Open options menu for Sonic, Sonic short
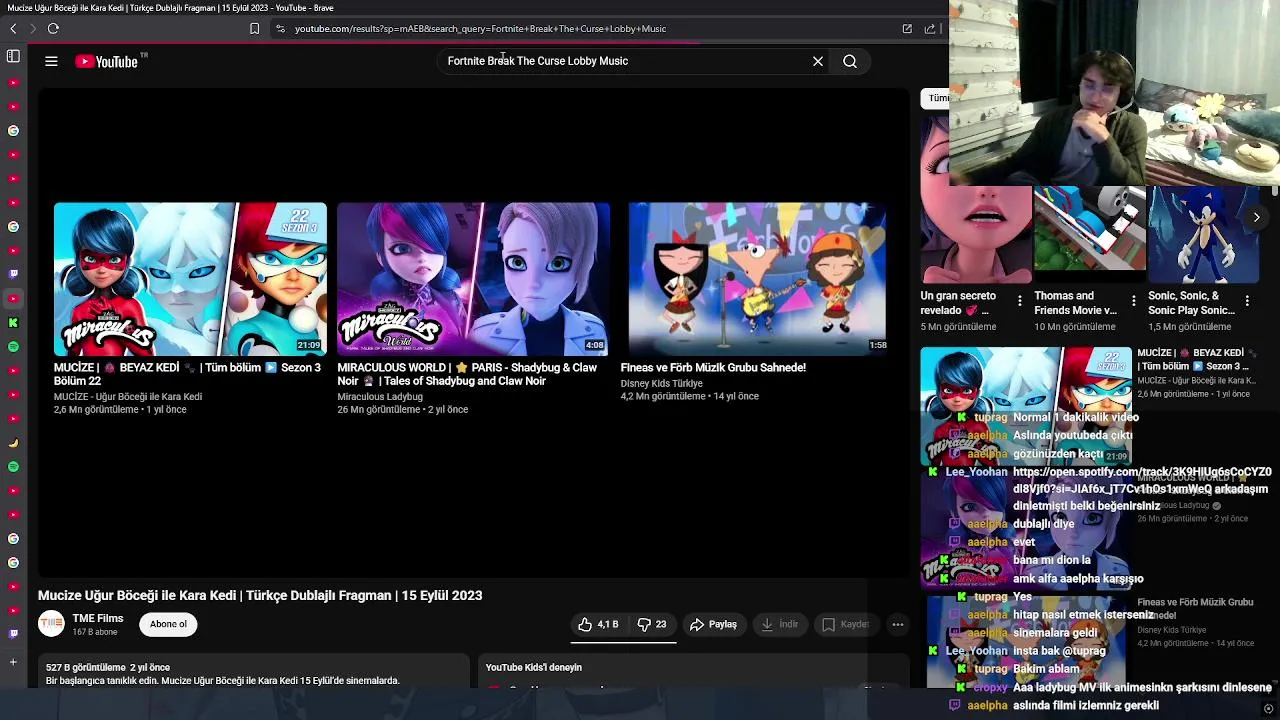 [x=1247, y=301]
